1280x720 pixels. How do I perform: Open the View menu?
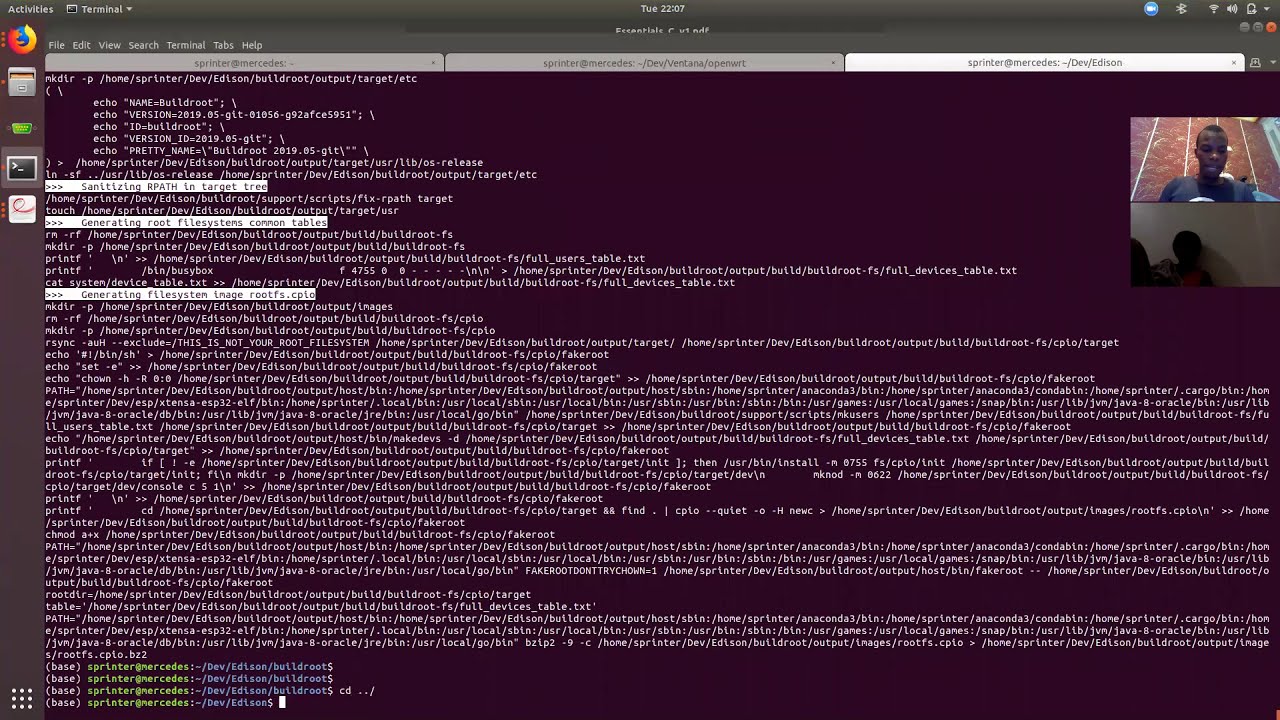(109, 45)
